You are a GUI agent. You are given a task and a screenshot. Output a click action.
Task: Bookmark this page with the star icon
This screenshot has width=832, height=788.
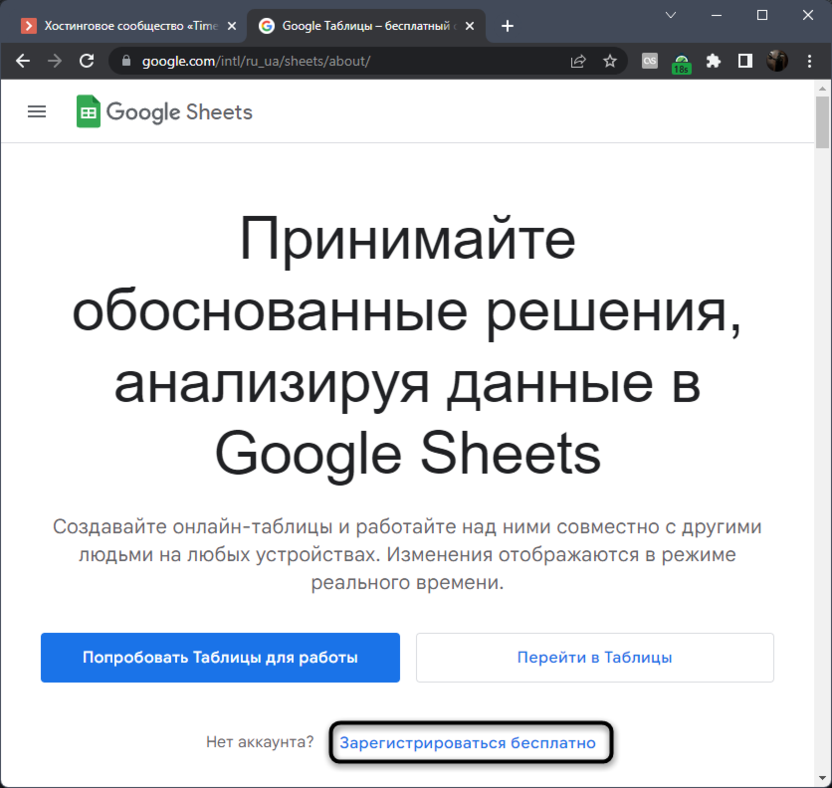point(610,61)
